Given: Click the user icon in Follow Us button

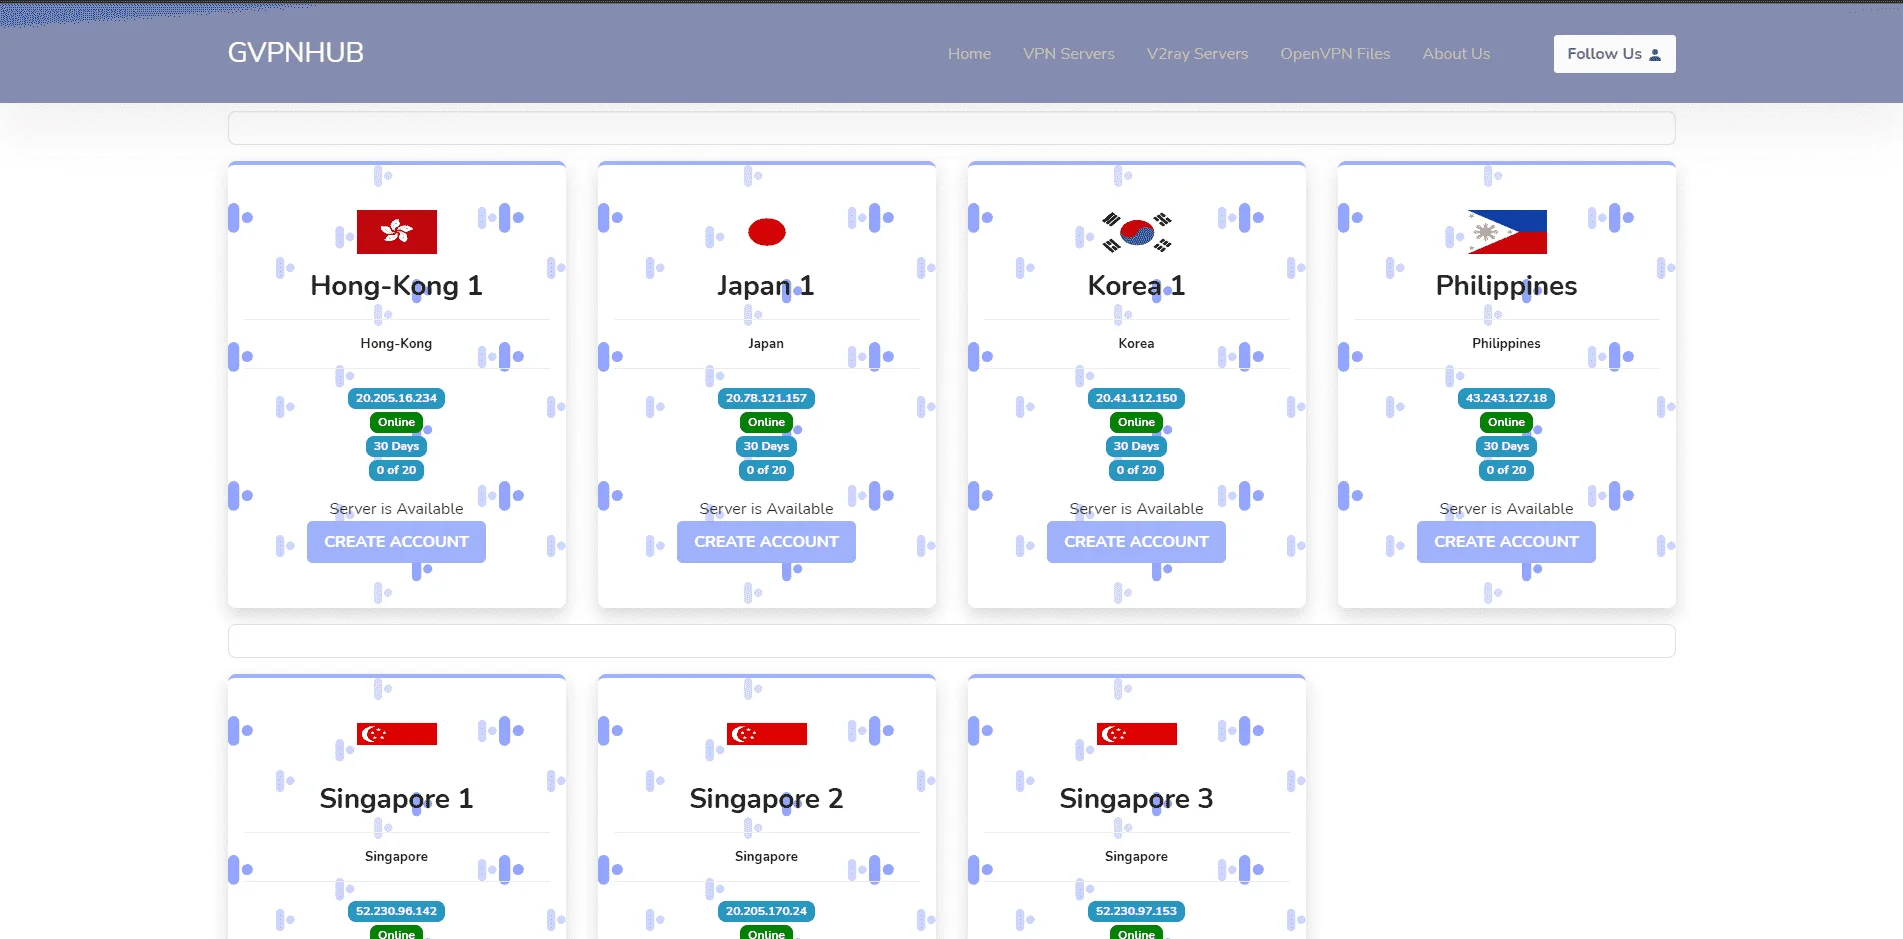Looking at the screenshot, I should point(1655,55).
